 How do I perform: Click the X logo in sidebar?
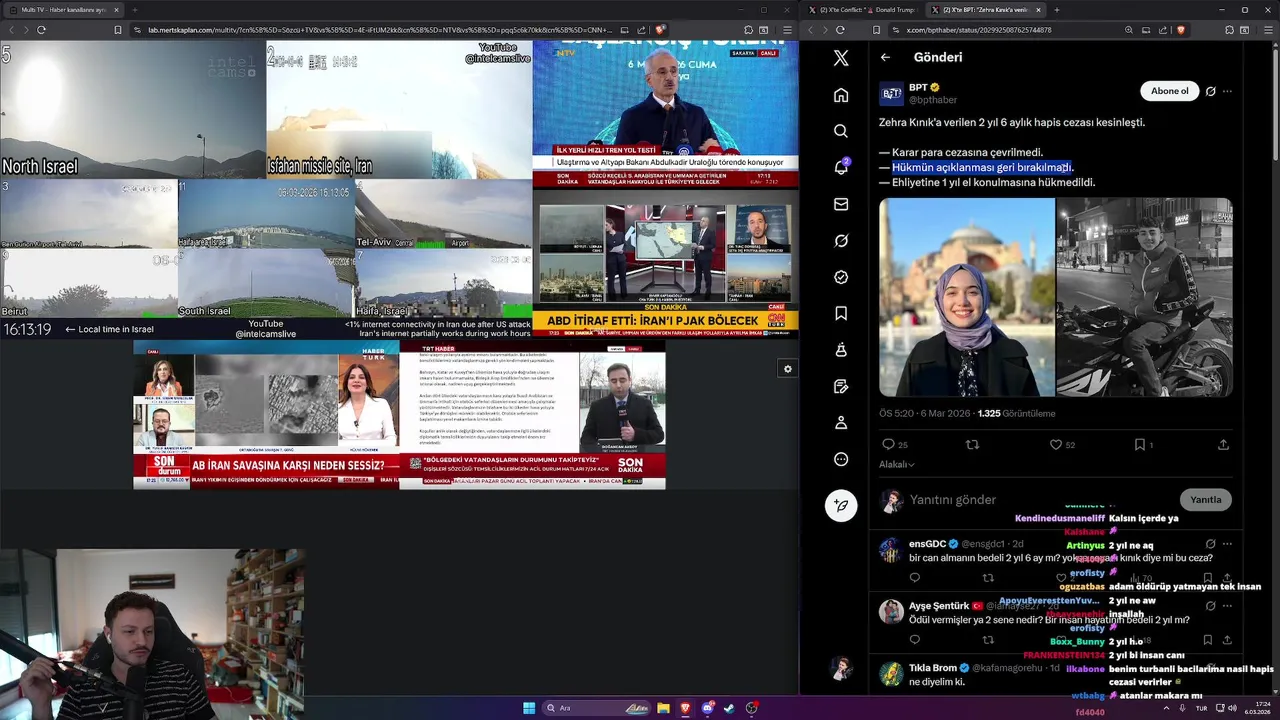click(x=841, y=58)
